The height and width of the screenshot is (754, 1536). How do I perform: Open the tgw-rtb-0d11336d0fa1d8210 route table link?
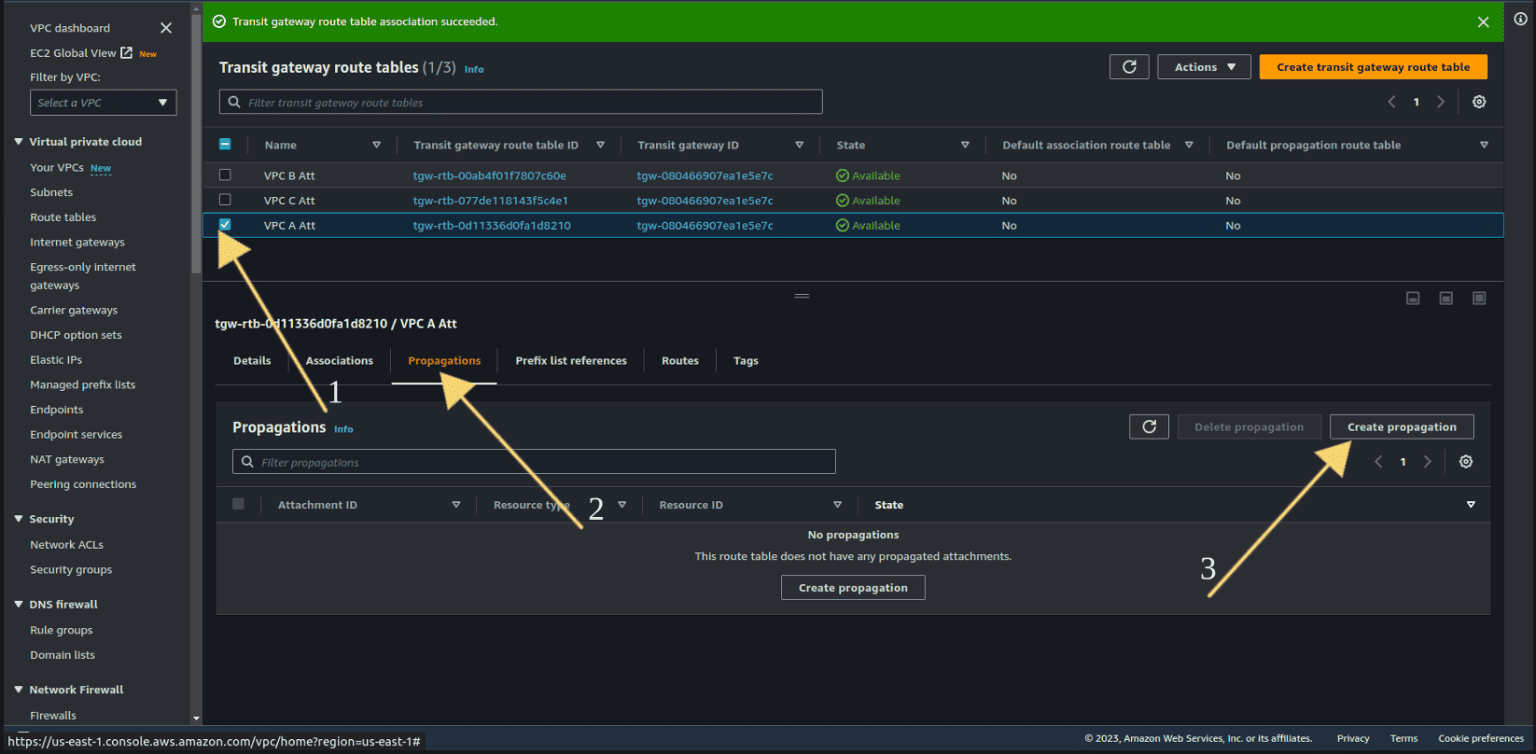[x=494, y=224]
